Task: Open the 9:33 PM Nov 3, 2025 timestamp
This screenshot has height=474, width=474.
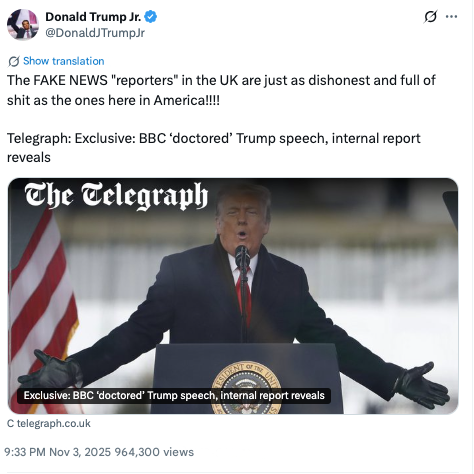Action: pyautogui.click(x=57, y=452)
